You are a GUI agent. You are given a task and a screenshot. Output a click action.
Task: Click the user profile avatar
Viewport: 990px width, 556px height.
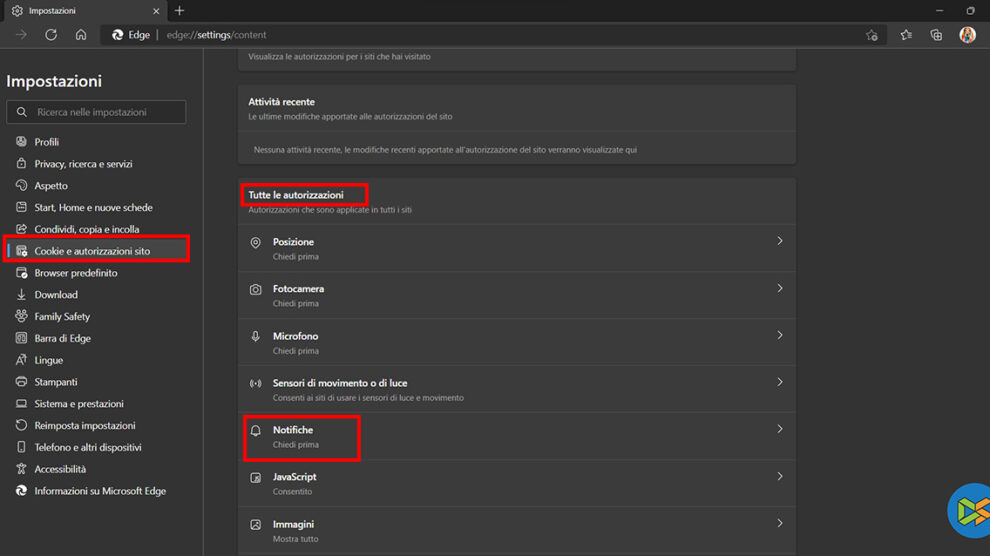coord(967,35)
